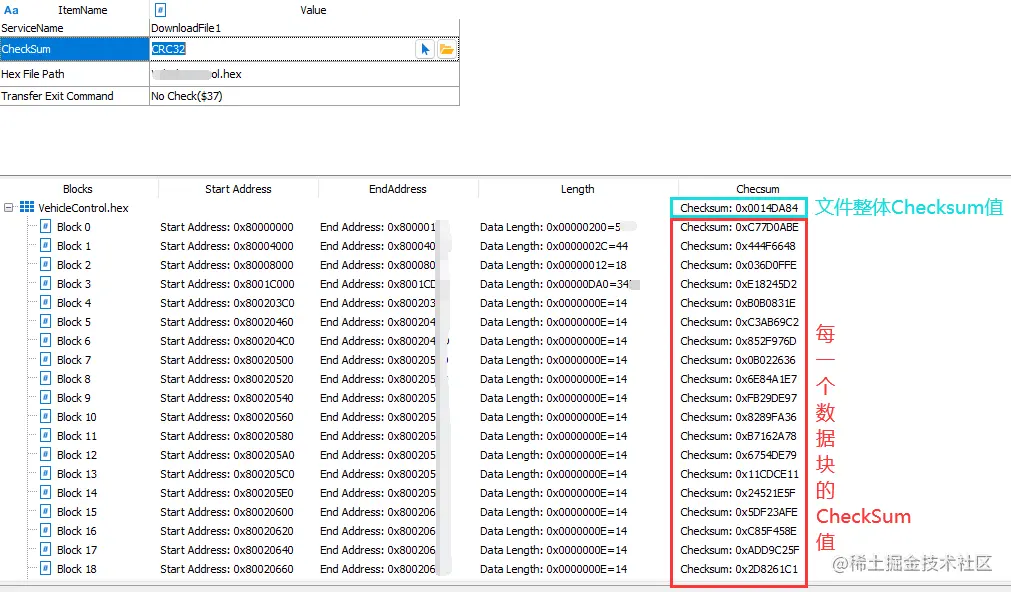Click the No Check($37) value cell
The width and height of the screenshot is (1011, 592).
pos(304,96)
